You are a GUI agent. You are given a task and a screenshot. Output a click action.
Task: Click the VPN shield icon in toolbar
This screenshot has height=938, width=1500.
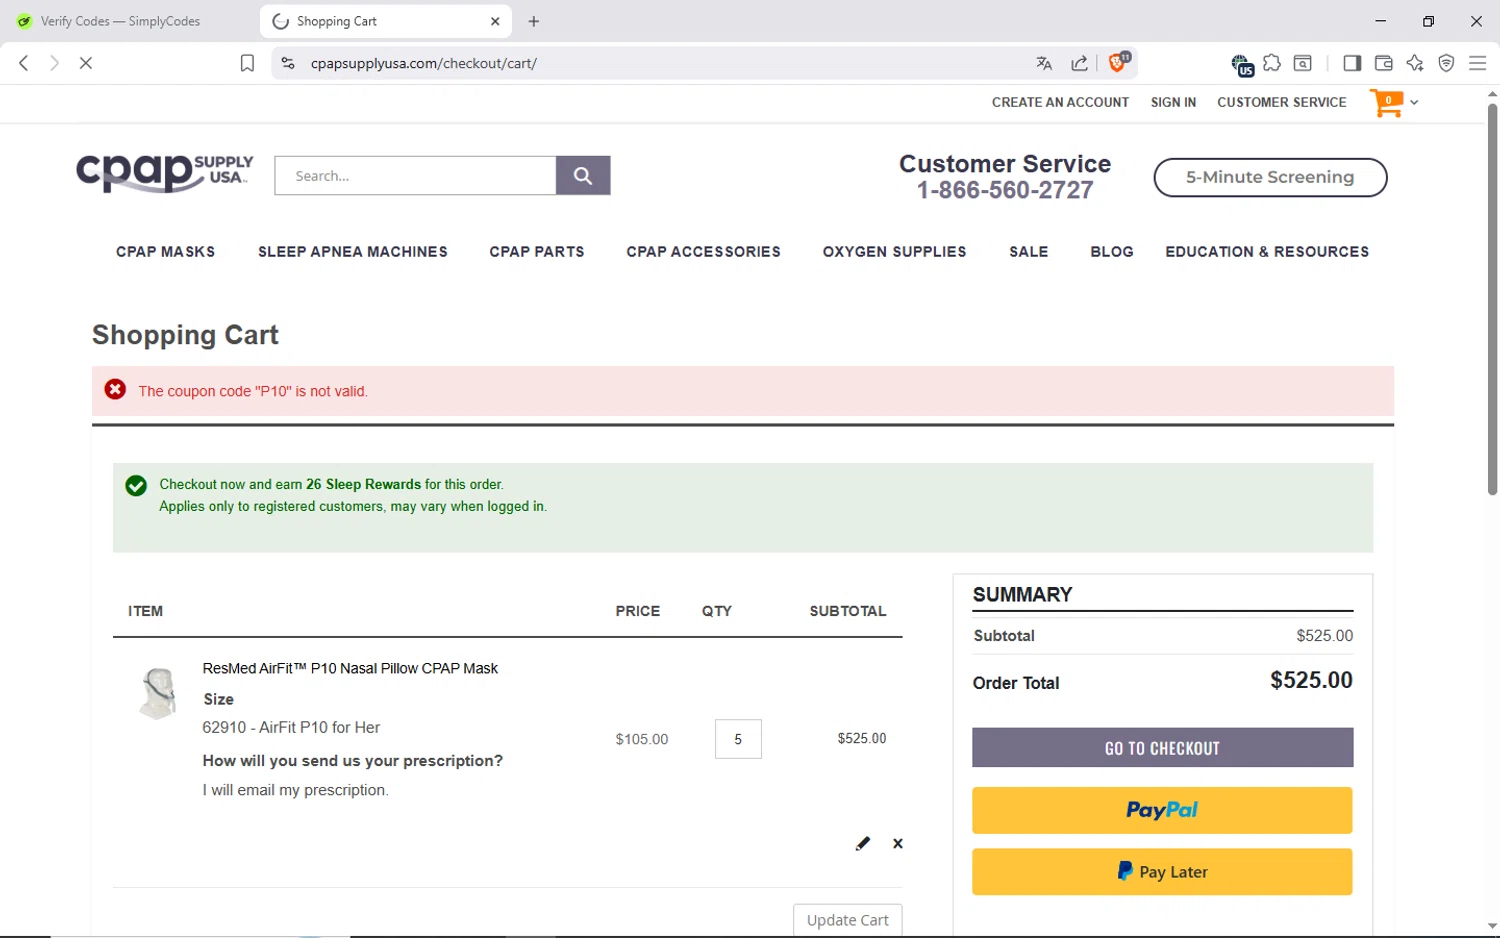click(x=1446, y=63)
